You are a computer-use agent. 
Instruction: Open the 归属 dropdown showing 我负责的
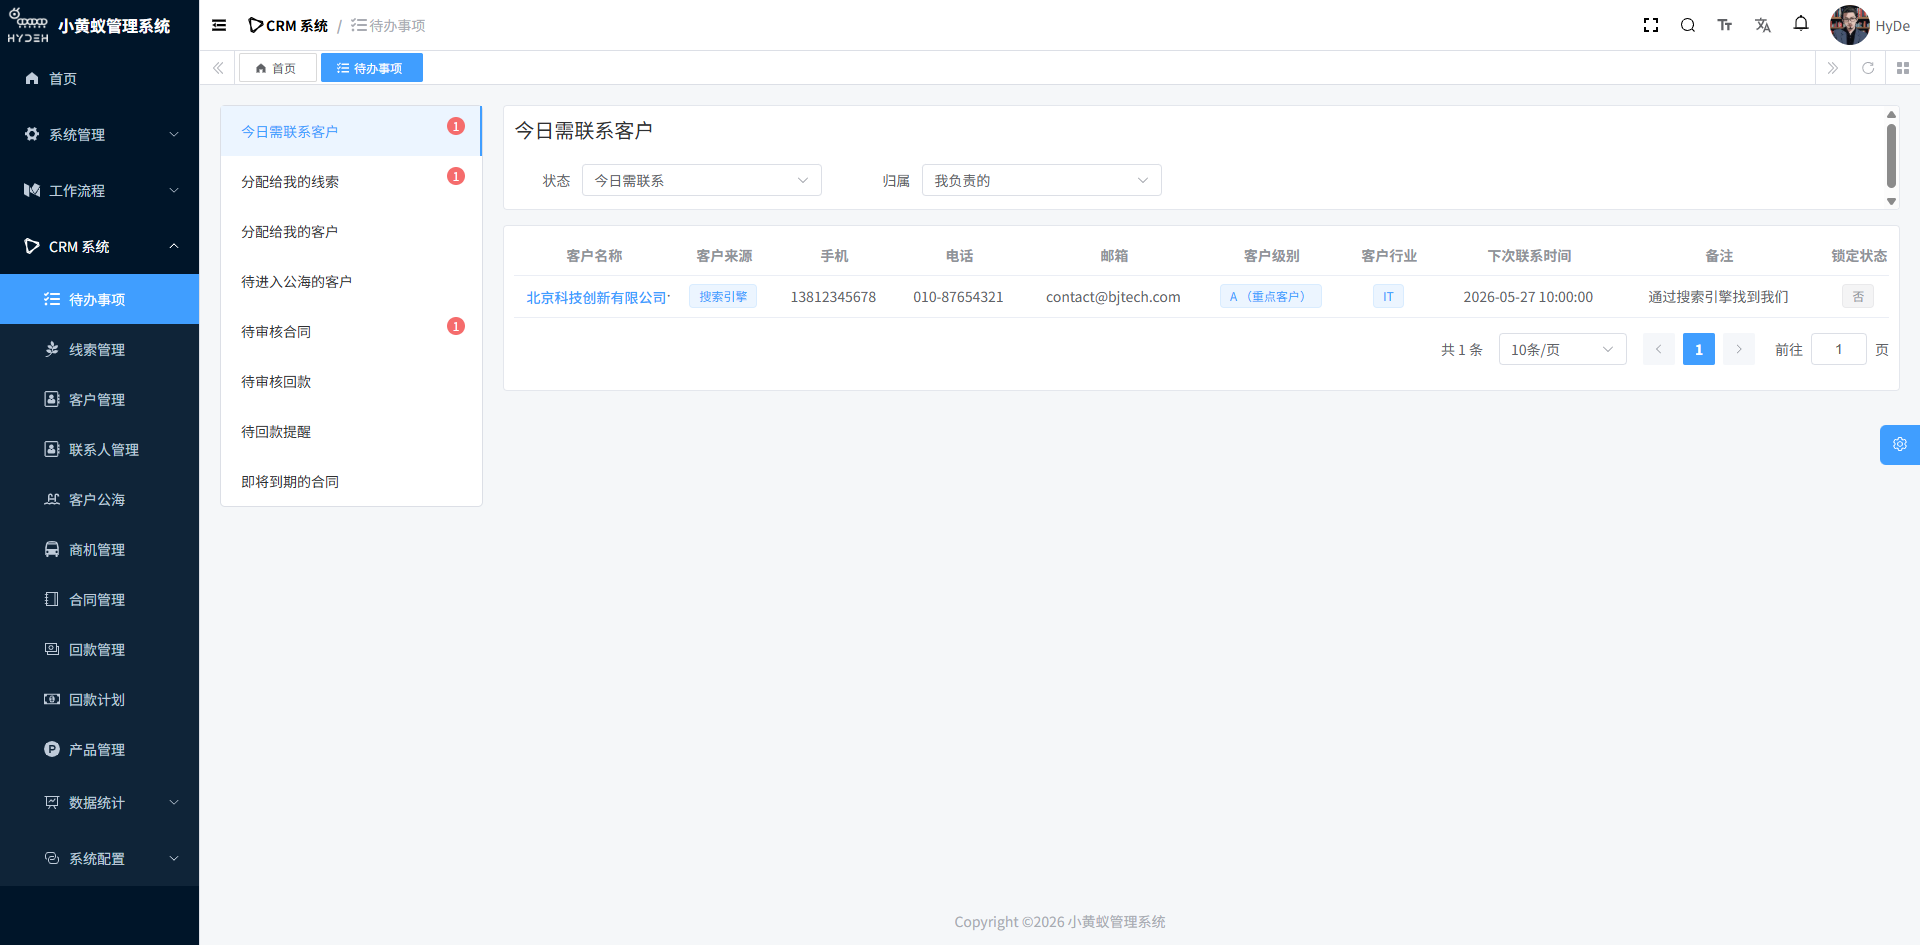1042,180
